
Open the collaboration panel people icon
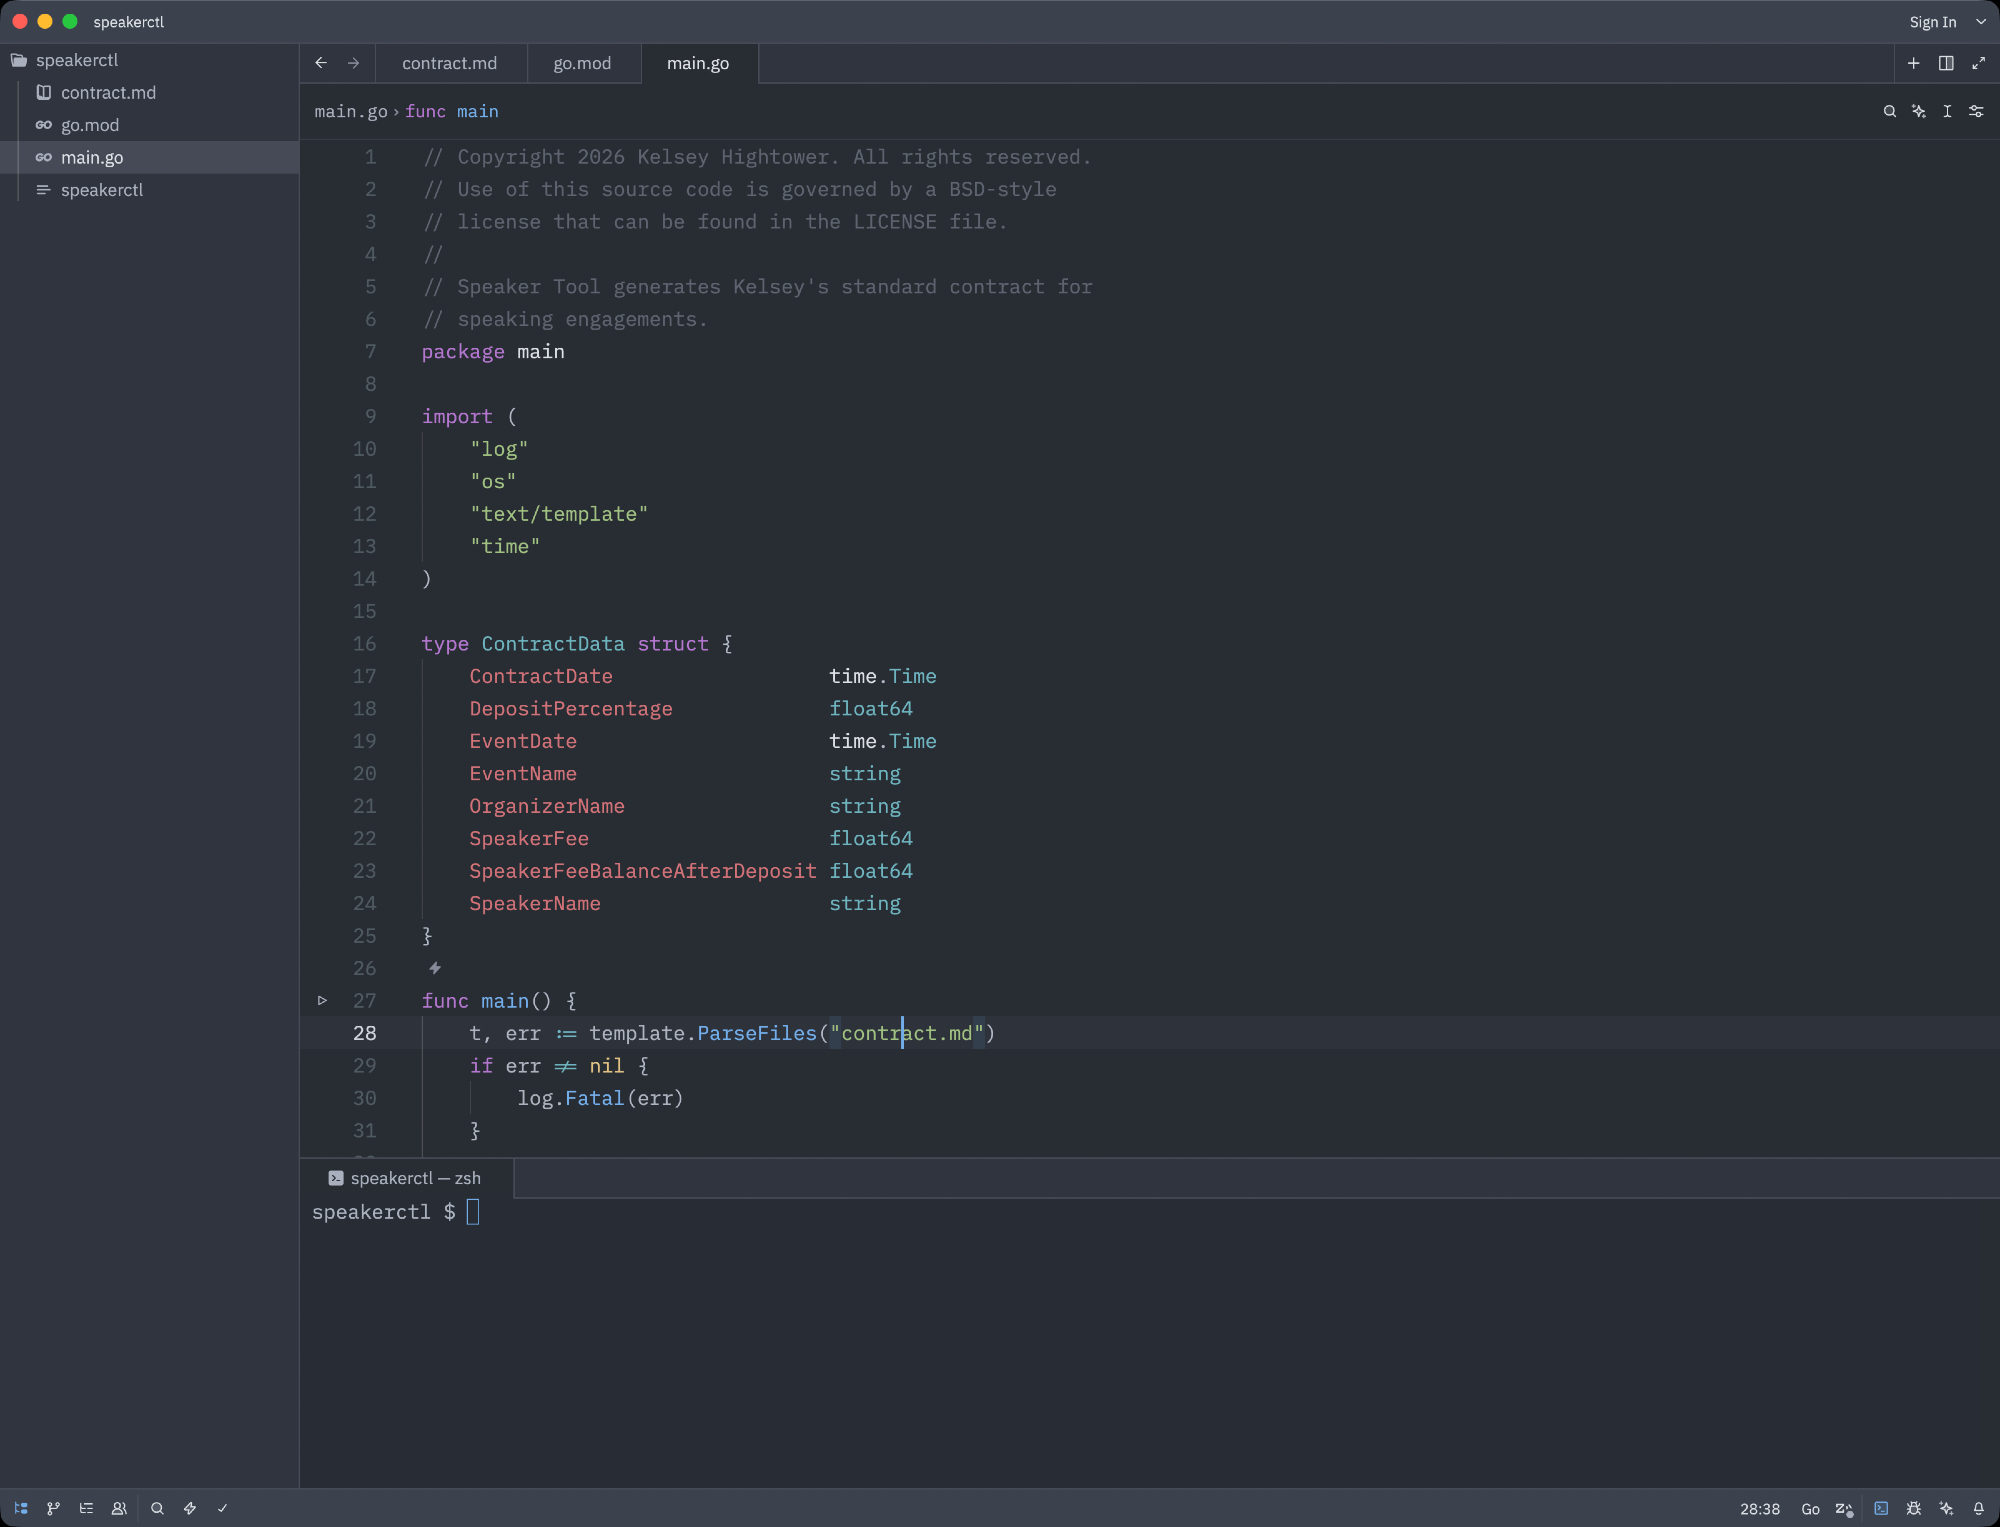coord(119,1508)
